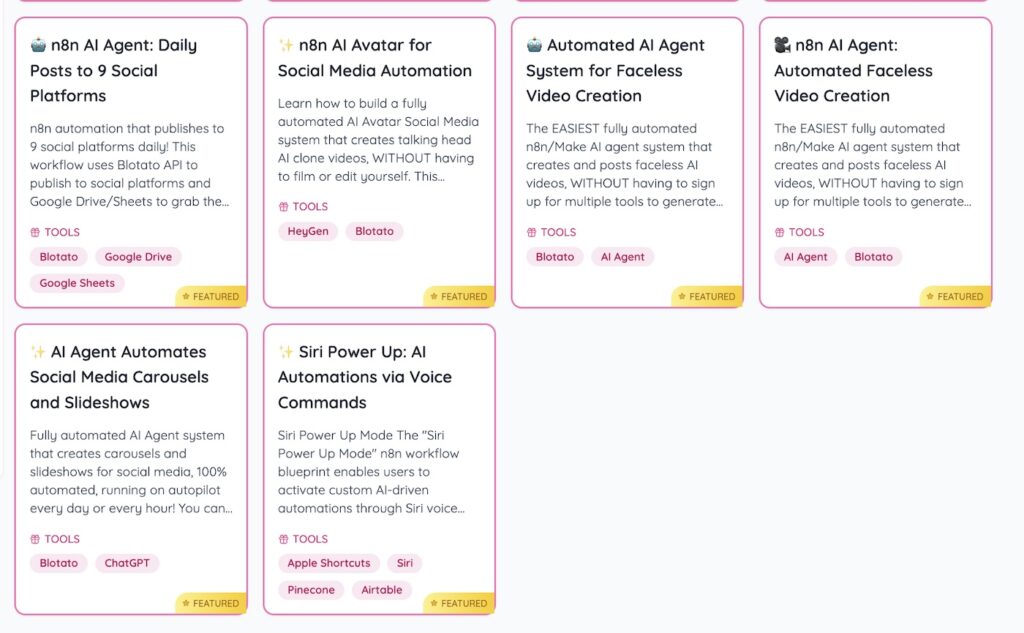
Task: Click the FEATURED badge on Siri Power Up card
Action: click(459, 603)
